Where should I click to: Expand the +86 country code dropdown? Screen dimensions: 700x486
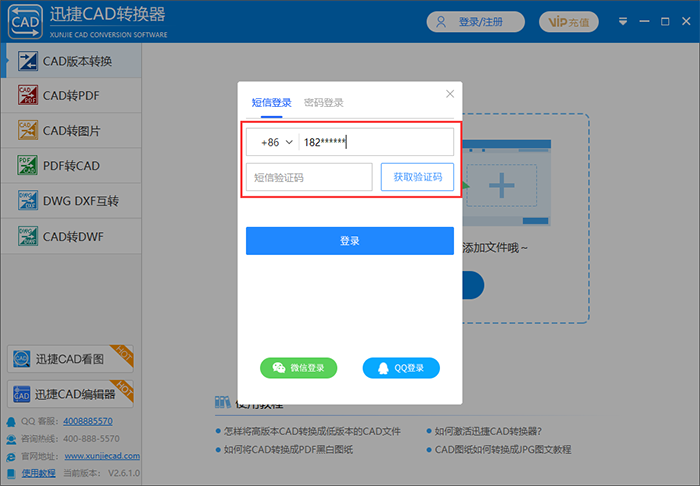(276, 142)
